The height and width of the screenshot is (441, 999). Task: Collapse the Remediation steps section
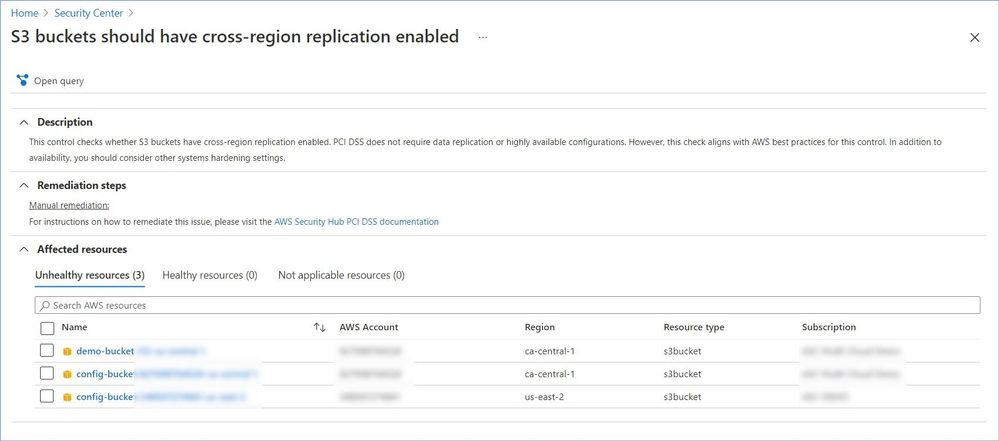(24, 185)
